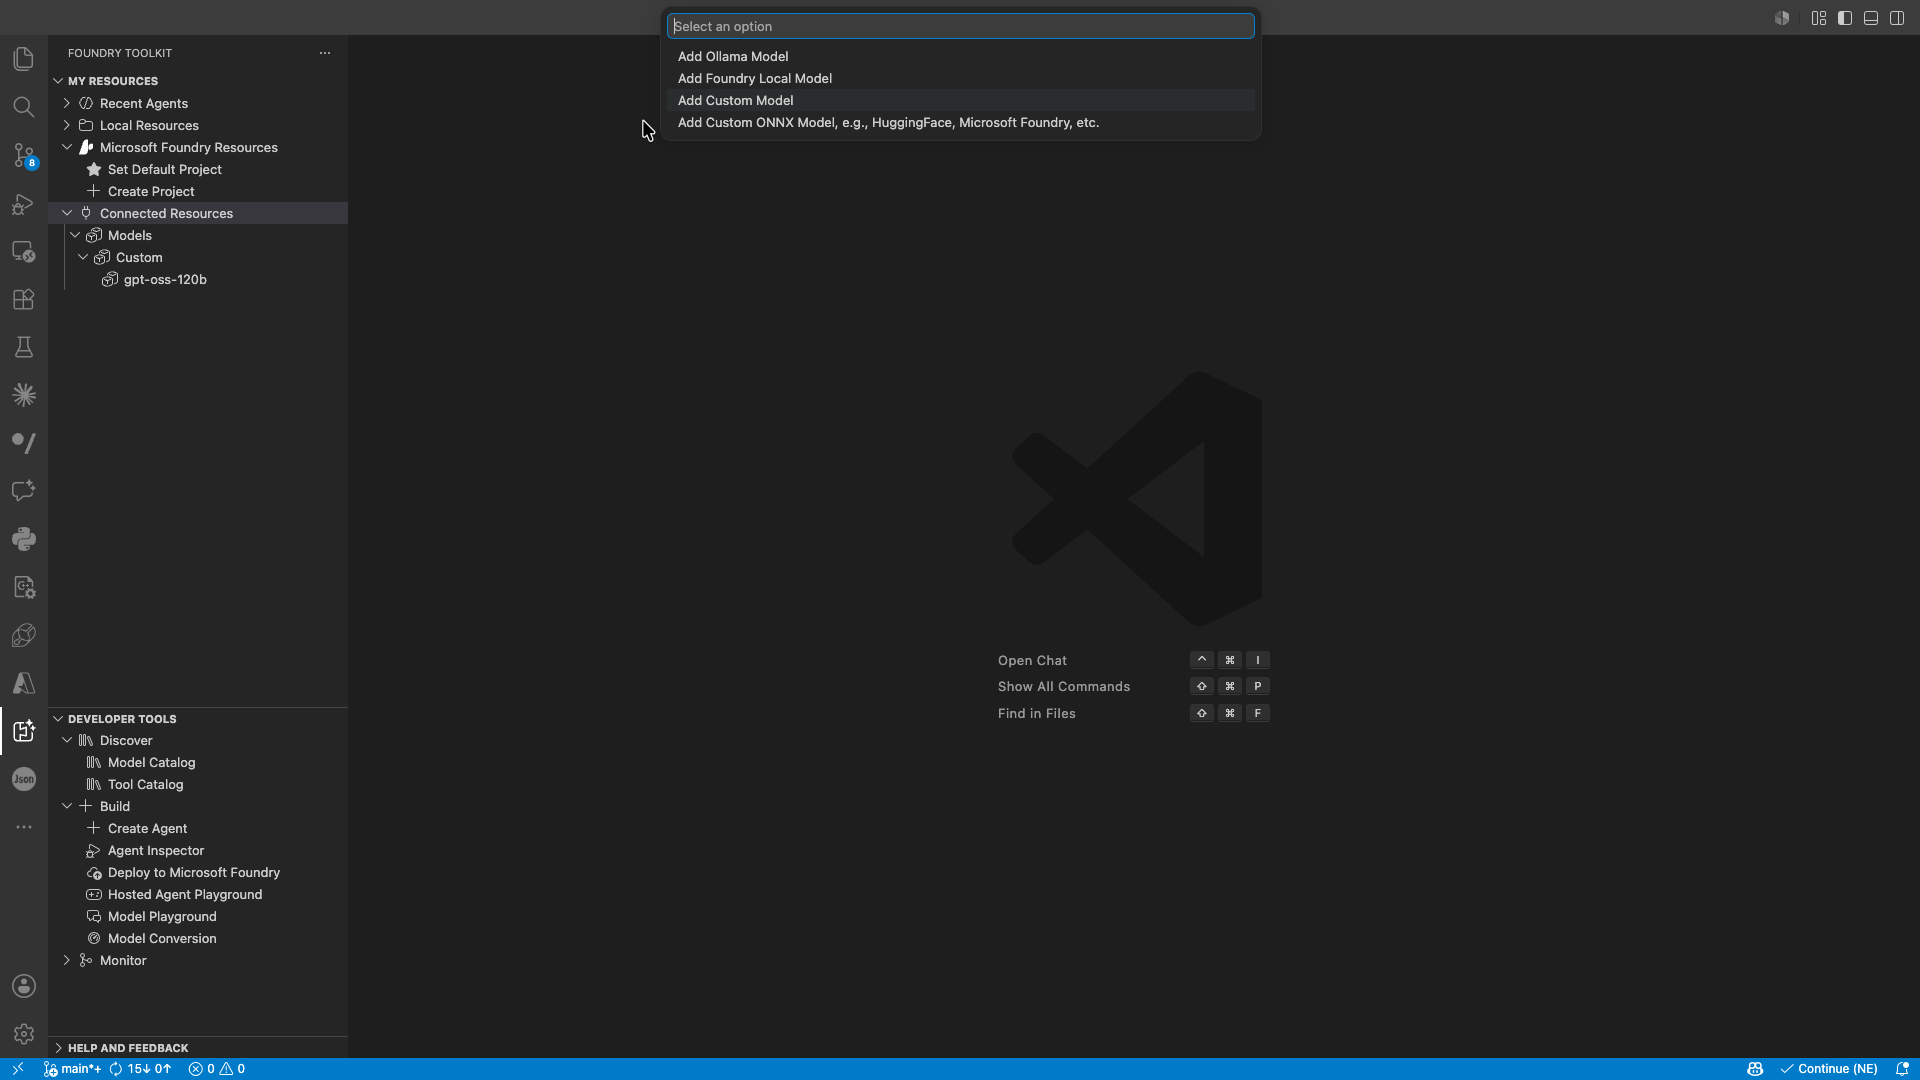Image resolution: width=1920 pixels, height=1080 pixels.
Task: Click Create Project item
Action: 151,191
